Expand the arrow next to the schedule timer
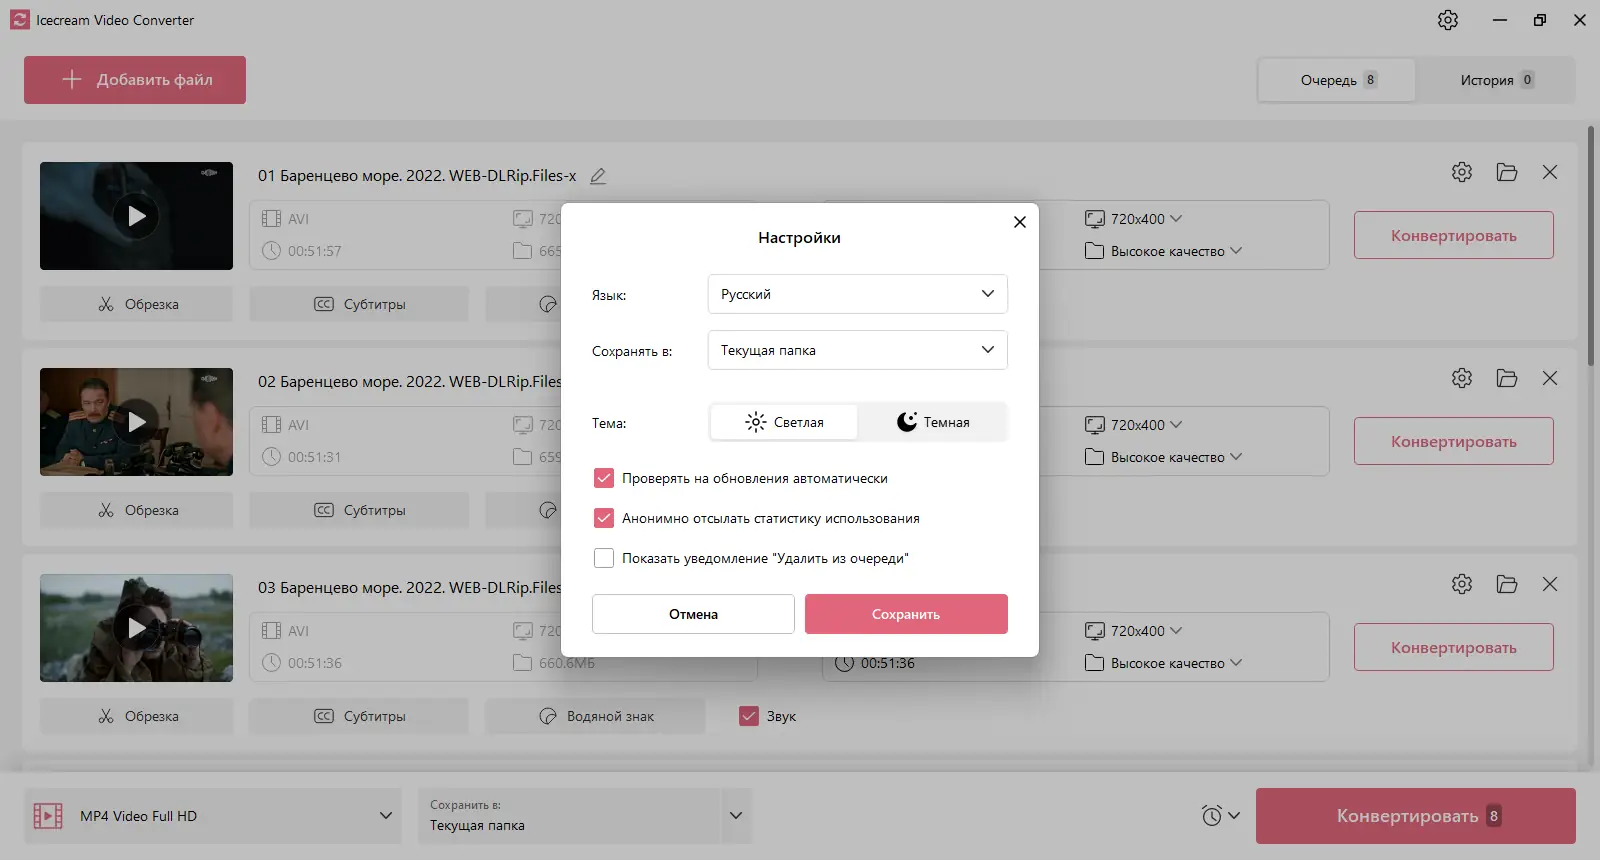 click(x=1234, y=816)
